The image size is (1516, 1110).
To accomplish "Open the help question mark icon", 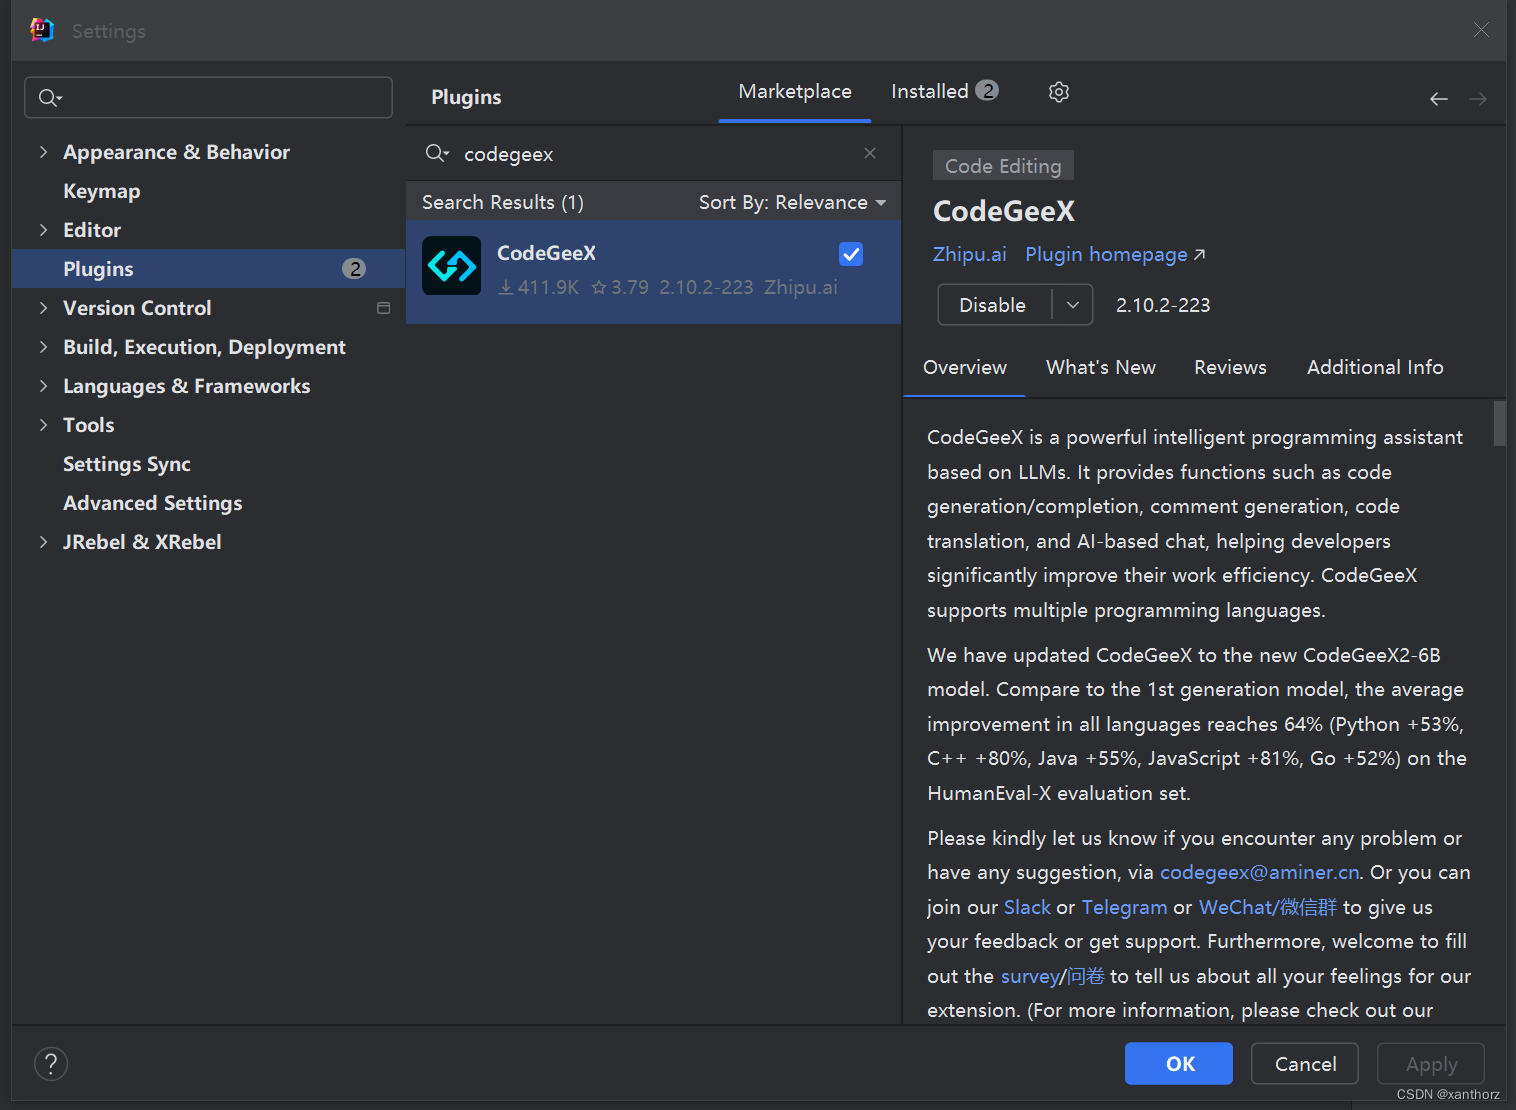I will click(x=51, y=1064).
